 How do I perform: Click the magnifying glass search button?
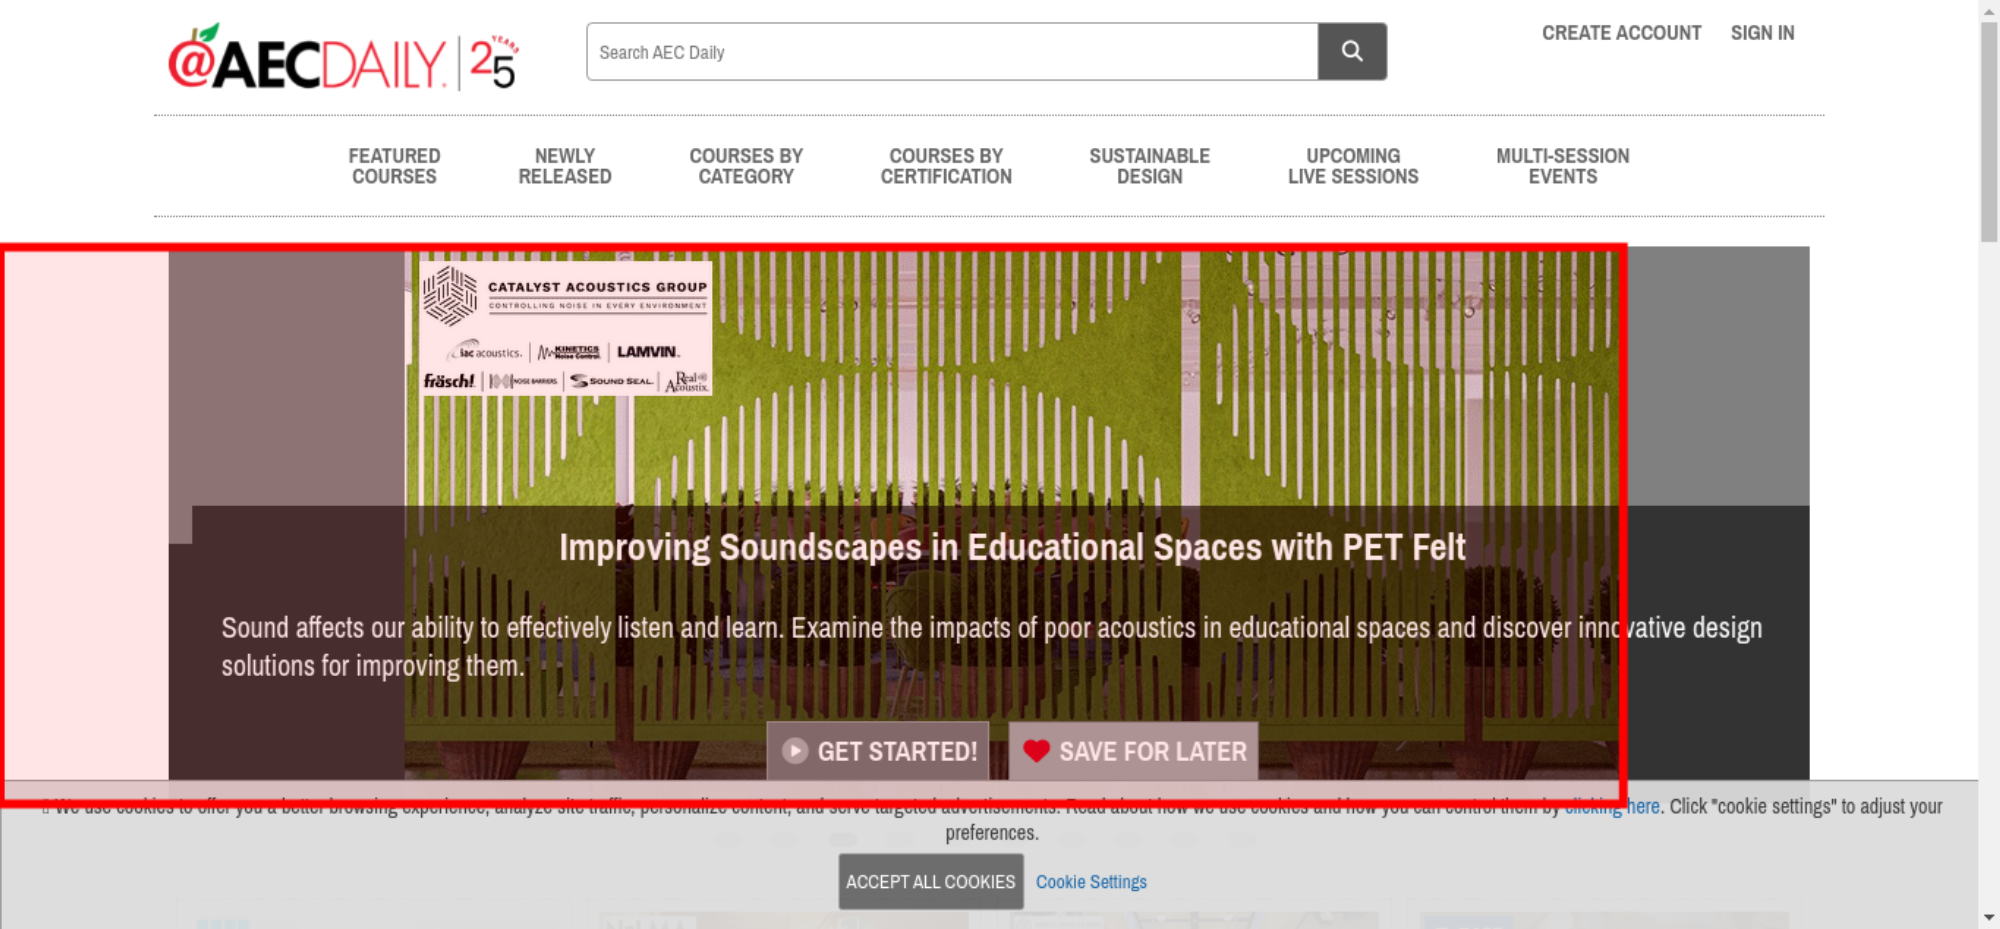(x=1351, y=51)
